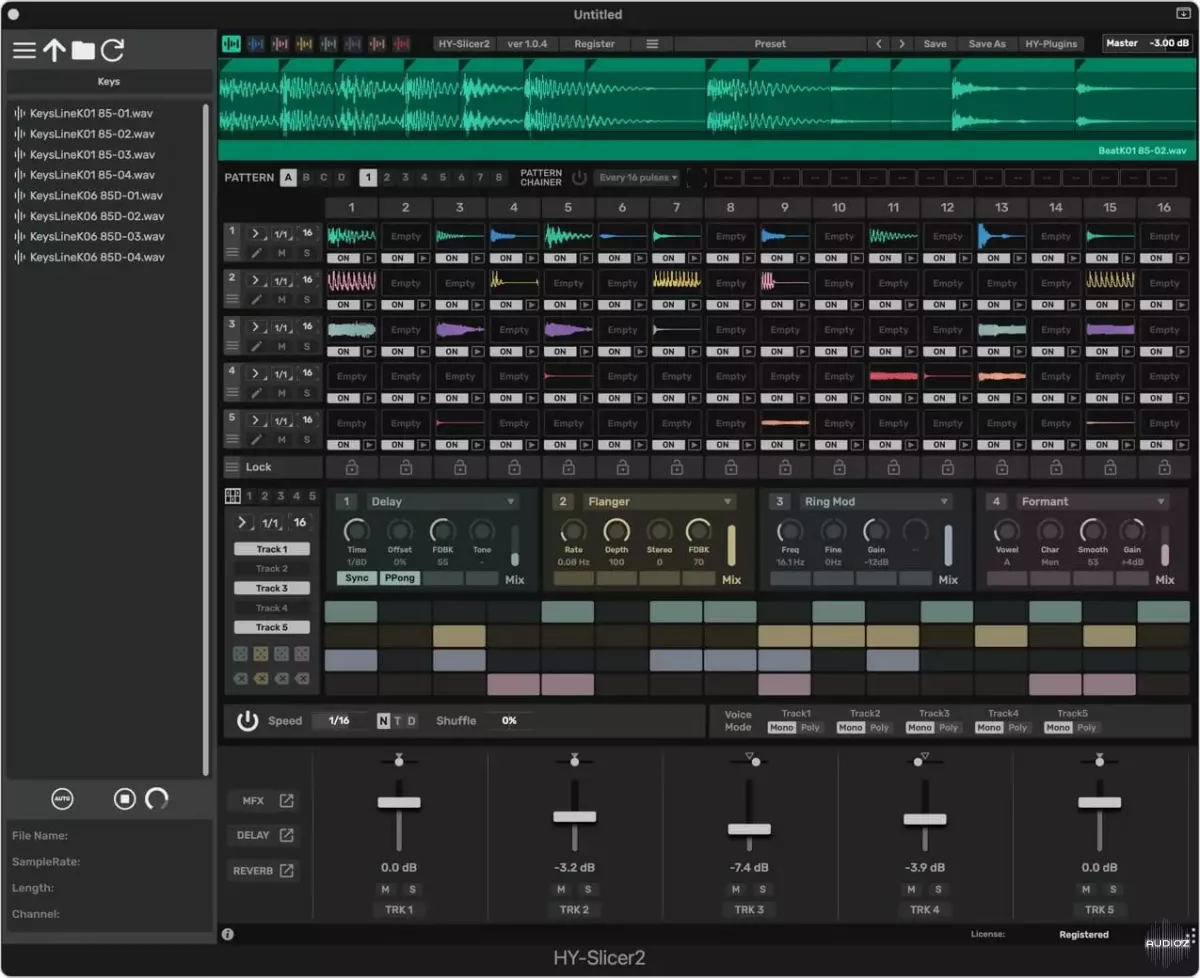Screen dimensions: 1200x978
Task: Solo TRK 5 in the mixer
Action: coord(1112,889)
